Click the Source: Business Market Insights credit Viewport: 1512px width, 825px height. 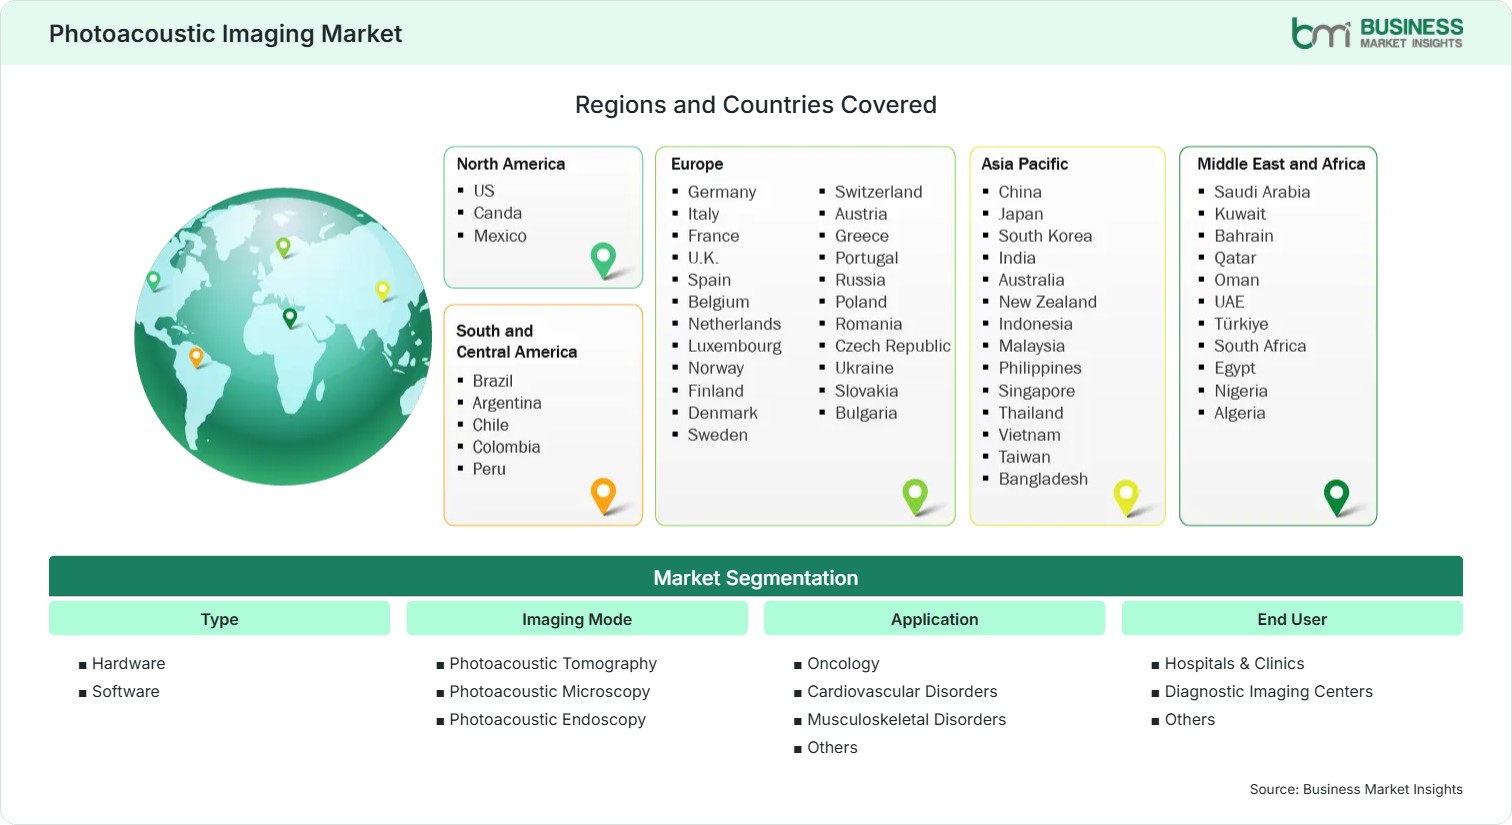pyautogui.click(x=1356, y=790)
